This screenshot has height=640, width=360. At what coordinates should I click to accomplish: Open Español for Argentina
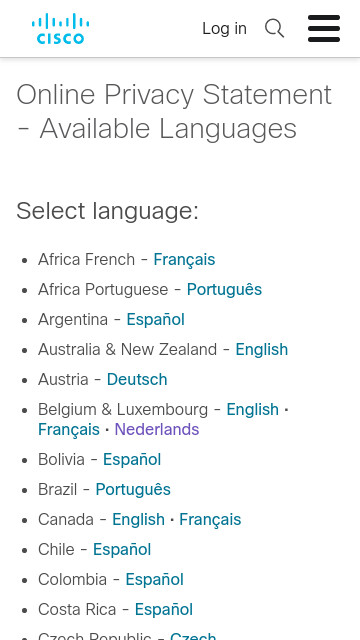tap(156, 320)
